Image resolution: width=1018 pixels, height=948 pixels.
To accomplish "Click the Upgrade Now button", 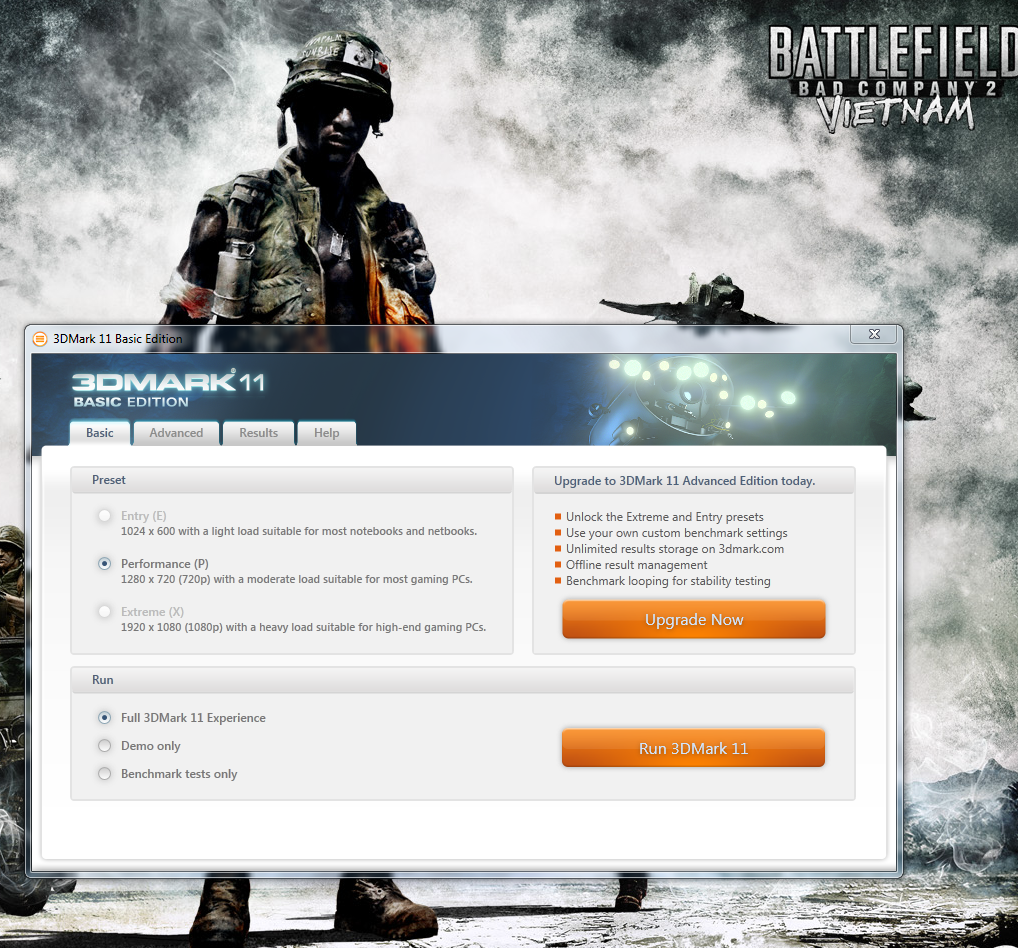I will [x=693, y=619].
